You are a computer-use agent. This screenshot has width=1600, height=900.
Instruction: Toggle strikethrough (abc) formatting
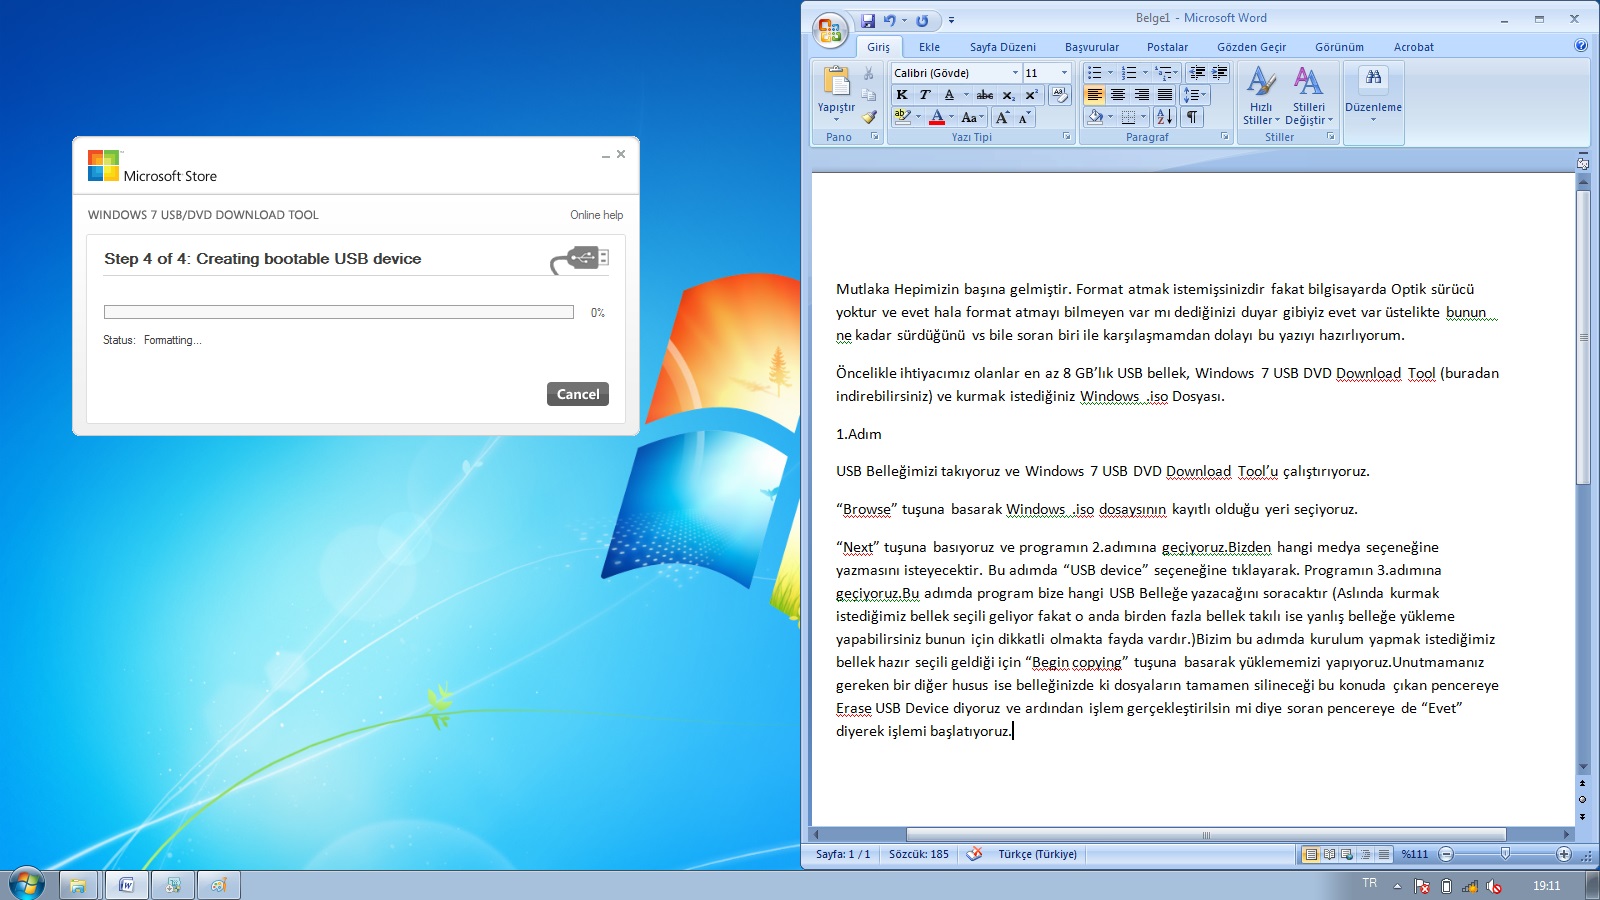[x=985, y=95]
